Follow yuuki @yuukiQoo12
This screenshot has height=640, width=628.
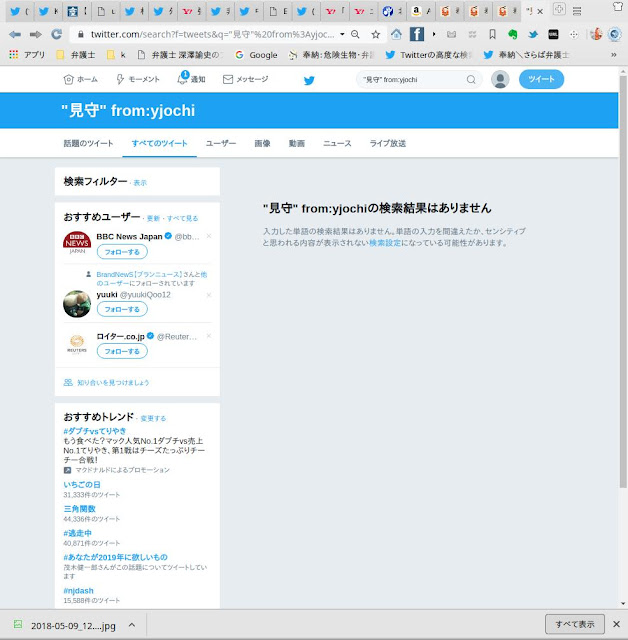(x=122, y=309)
